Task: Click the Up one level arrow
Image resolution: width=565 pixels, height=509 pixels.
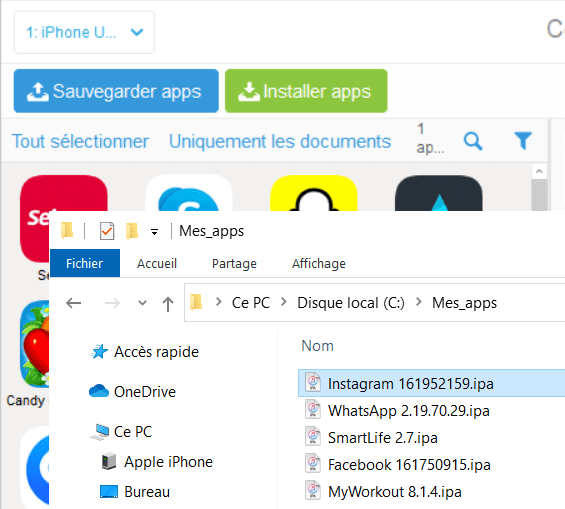Action: [x=168, y=304]
